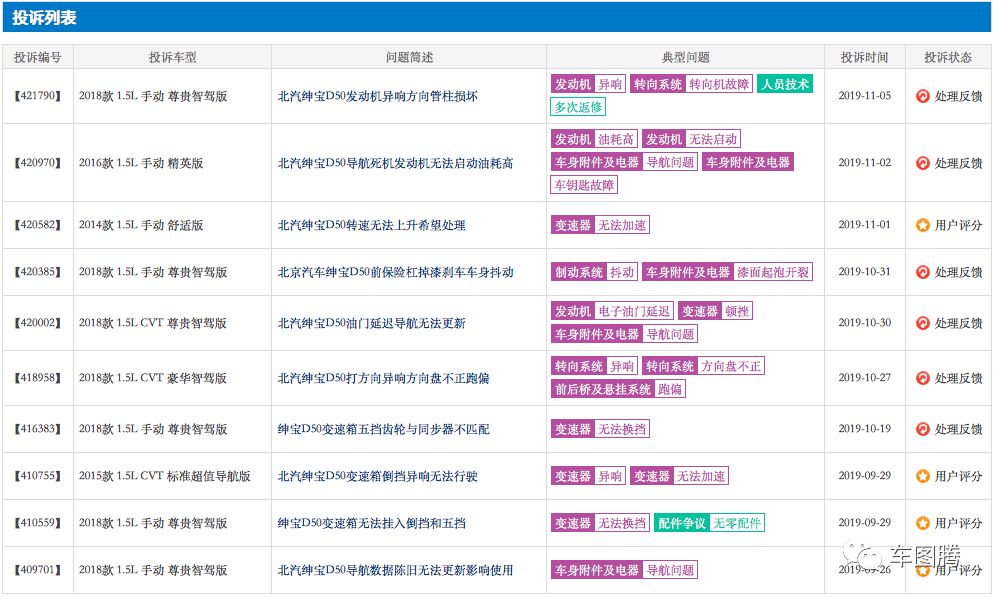Click red status icon dated 2019-10-30
Image resolution: width=993 pixels, height=600 pixels.
[x=923, y=323]
